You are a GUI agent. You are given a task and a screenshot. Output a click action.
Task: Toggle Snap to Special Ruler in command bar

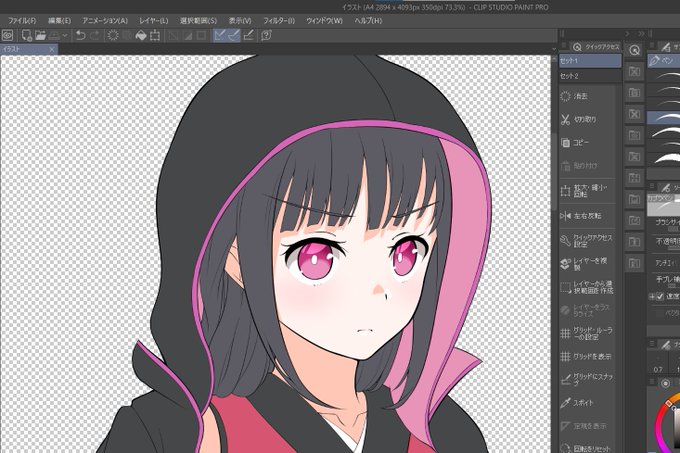click(234, 36)
